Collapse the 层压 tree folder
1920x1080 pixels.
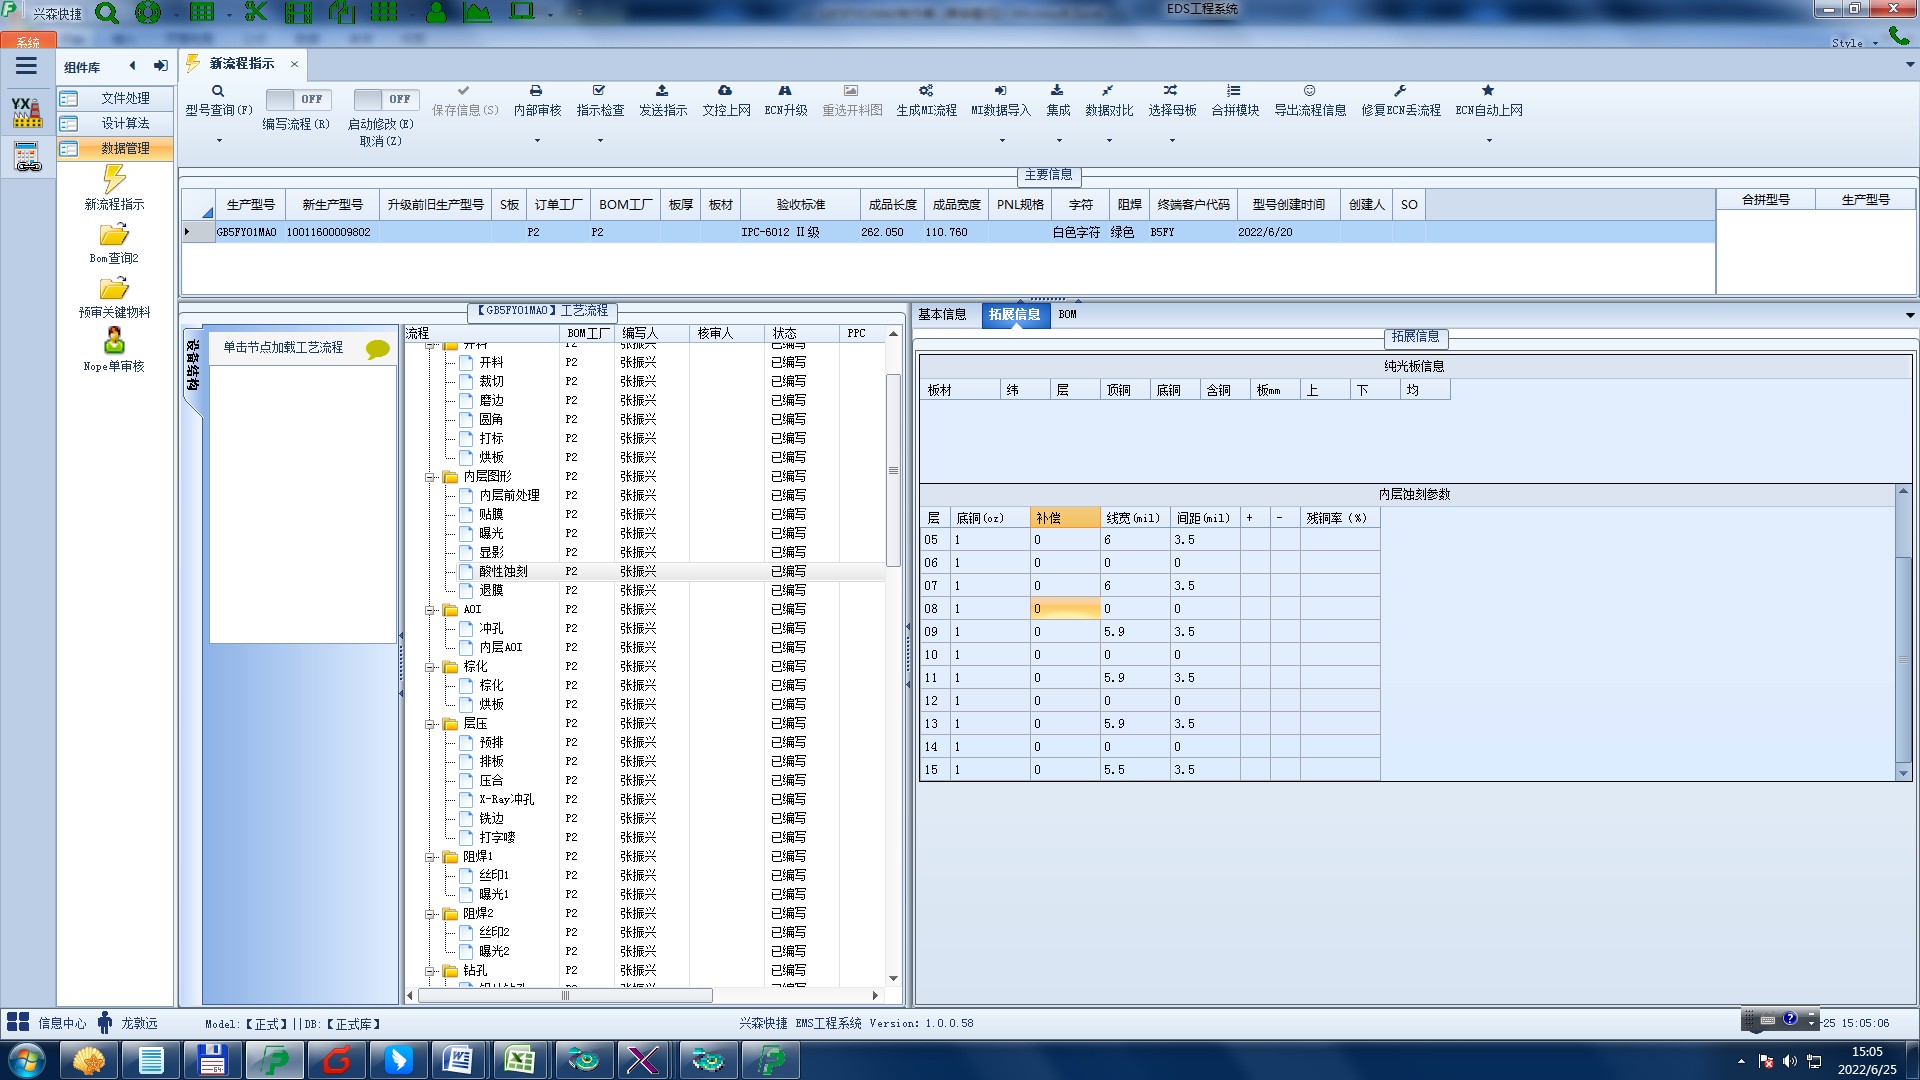click(430, 724)
